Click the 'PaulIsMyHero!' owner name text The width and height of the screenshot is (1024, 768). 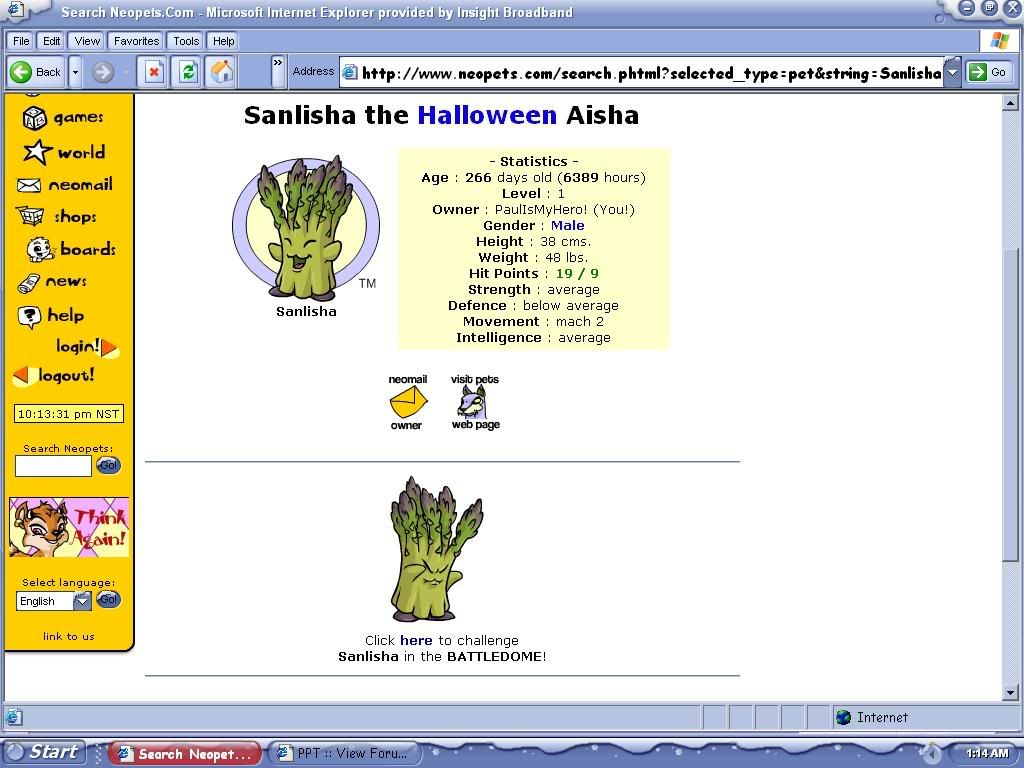541,210
